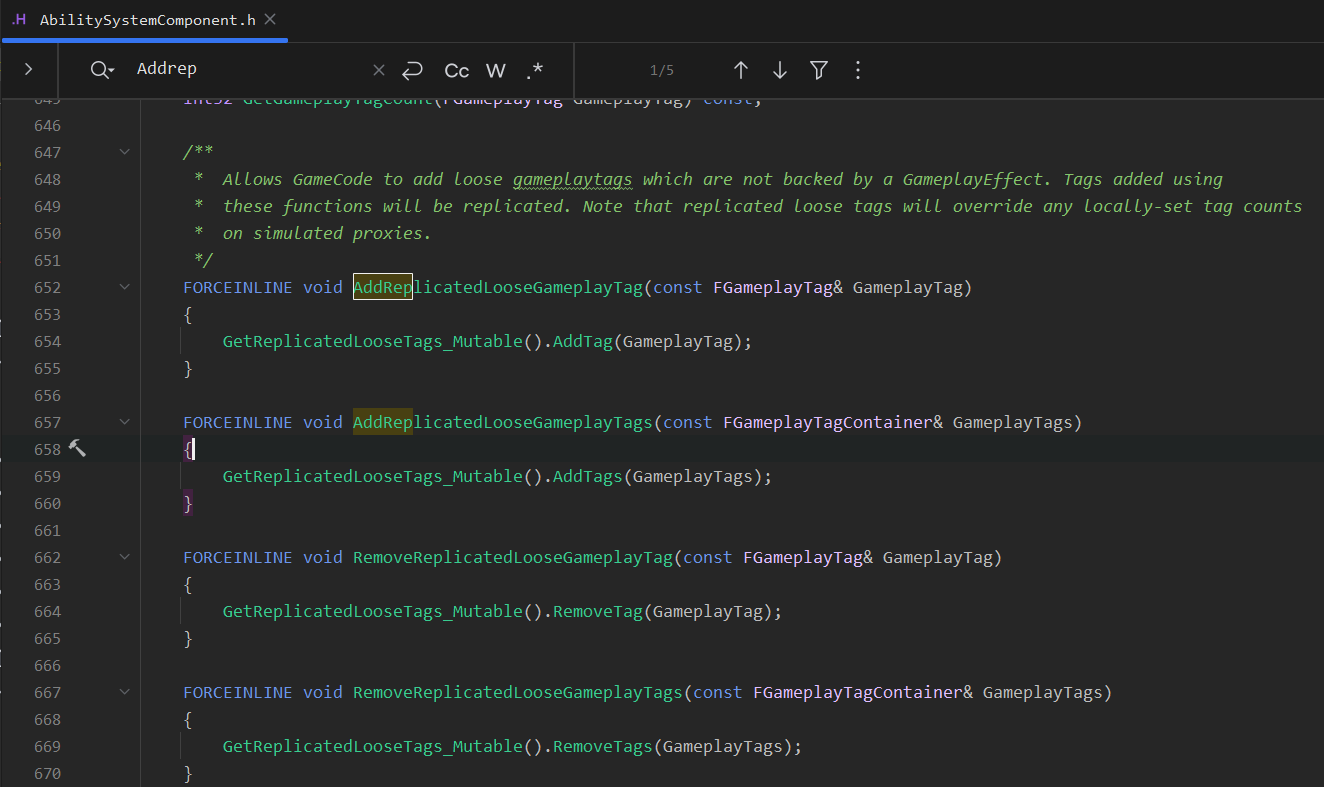Fold the function at line 657
This screenshot has height=787, width=1324.
124,422
